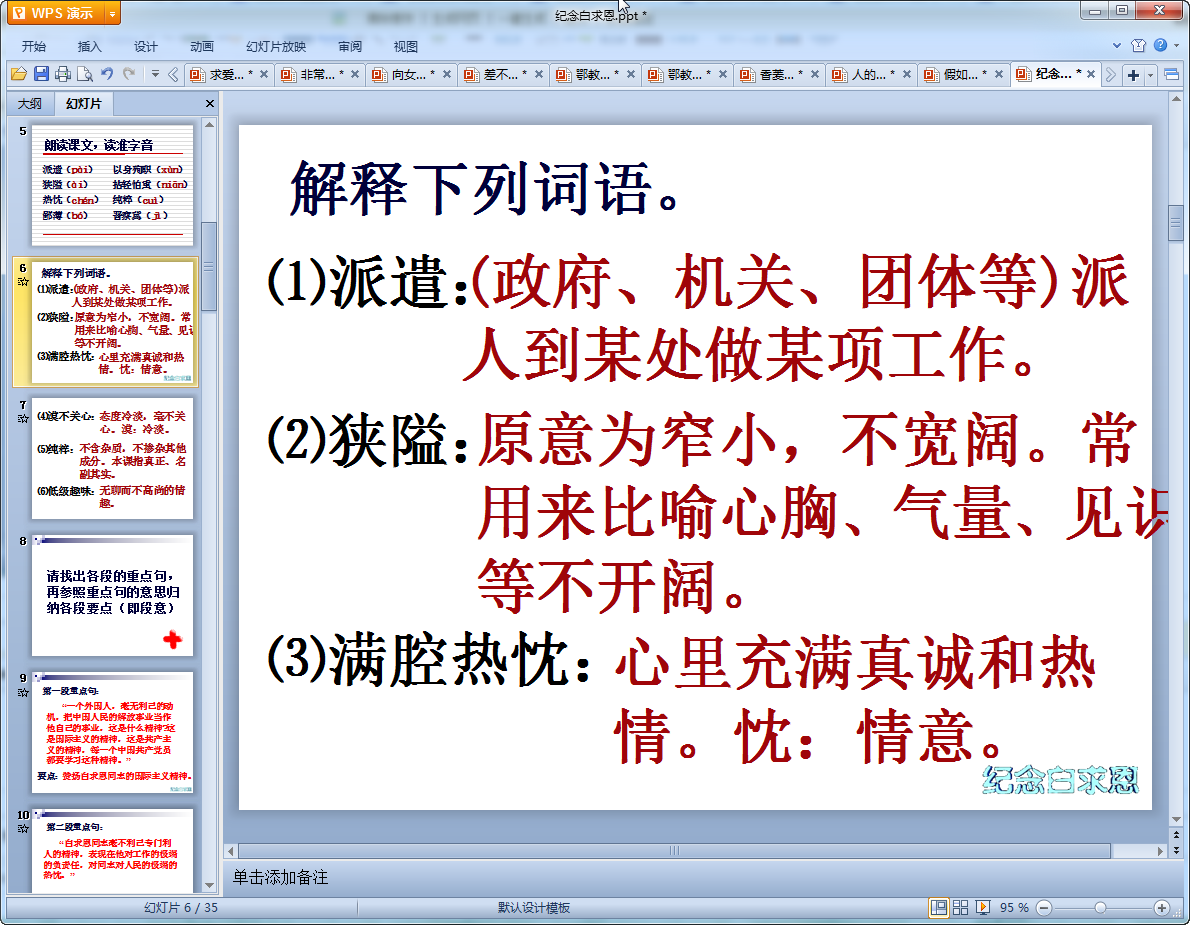Open the 动画 menu tab
Screen dimensions: 1190x925
[202, 46]
